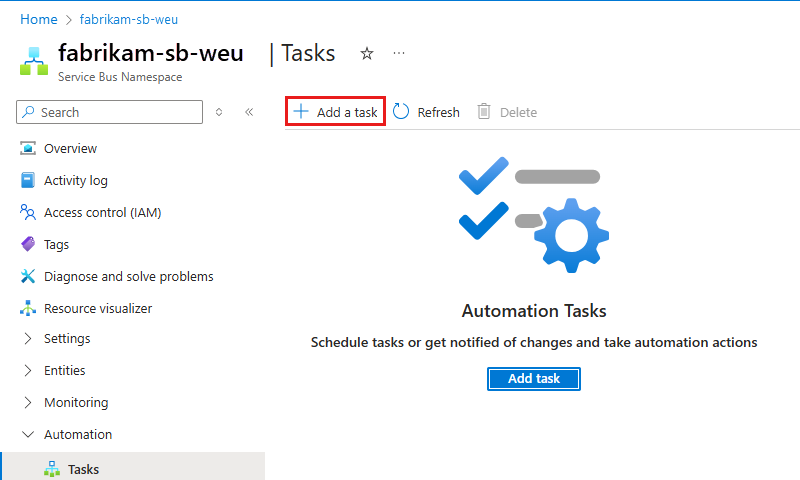
Task: Click Add a task in toolbar
Action: (336, 112)
